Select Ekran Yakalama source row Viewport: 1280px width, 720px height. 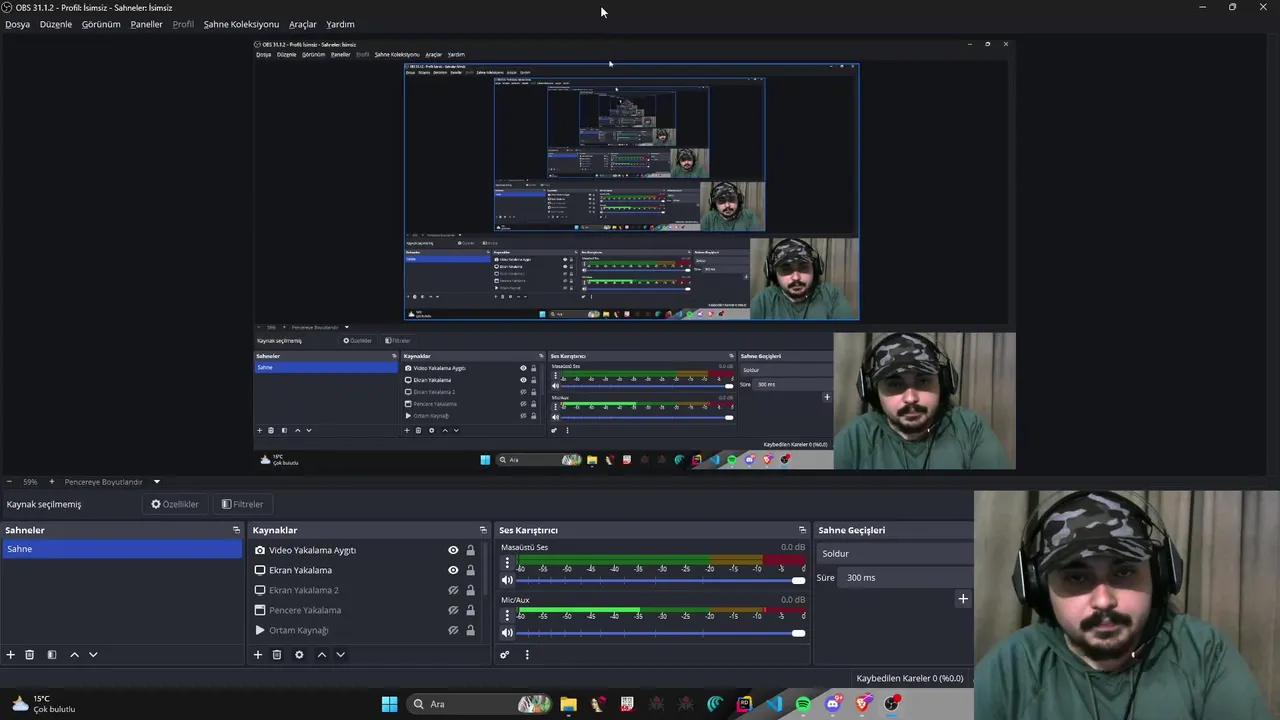[x=365, y=570]
